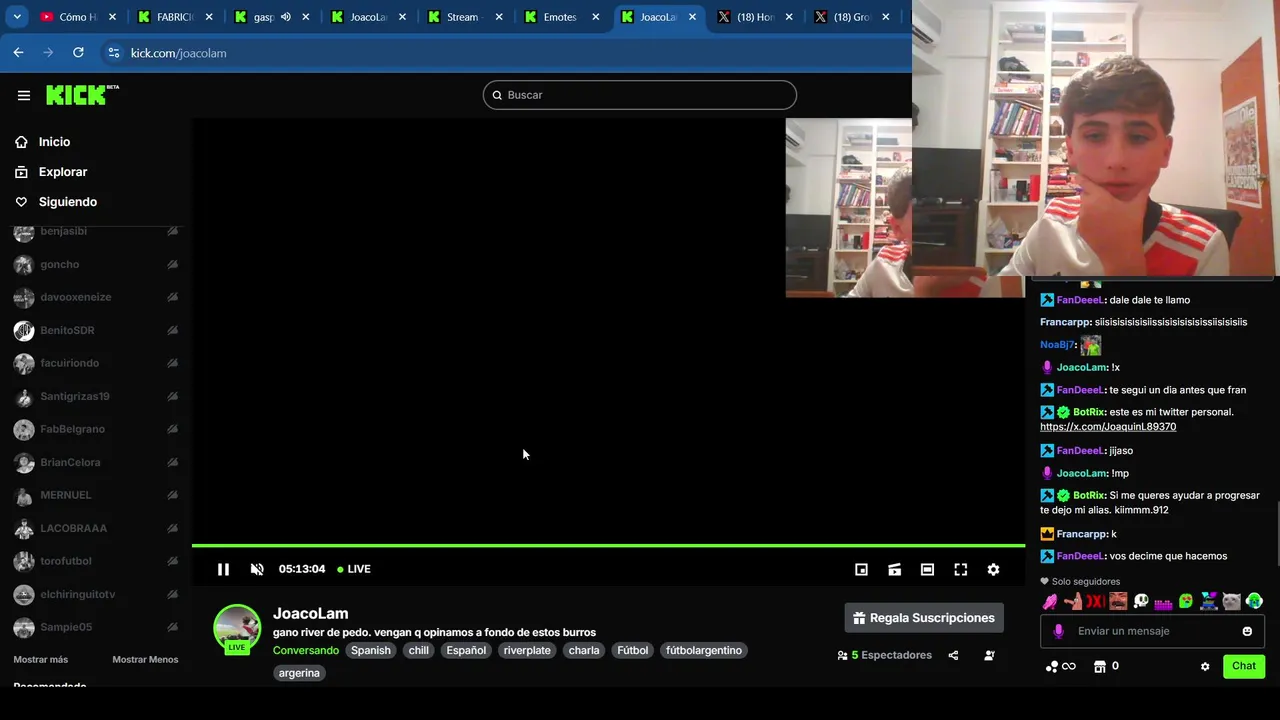Image resolution: width=1280 pixels, height=720 pixels.
Task: Open video player settings gear
Action: click(x=993, y=569)
